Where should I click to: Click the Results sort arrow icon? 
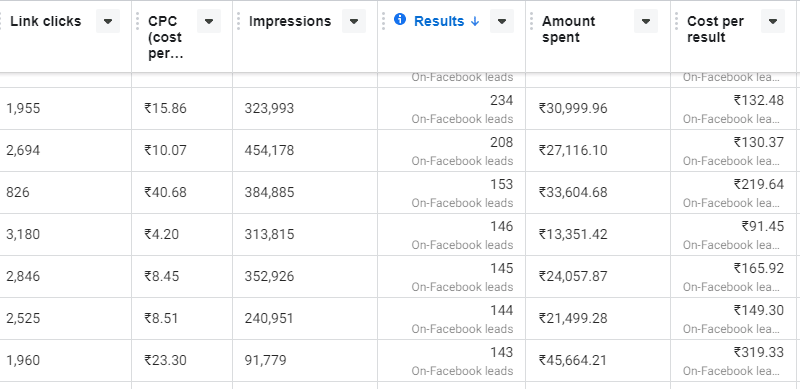(x=474, y=21)
